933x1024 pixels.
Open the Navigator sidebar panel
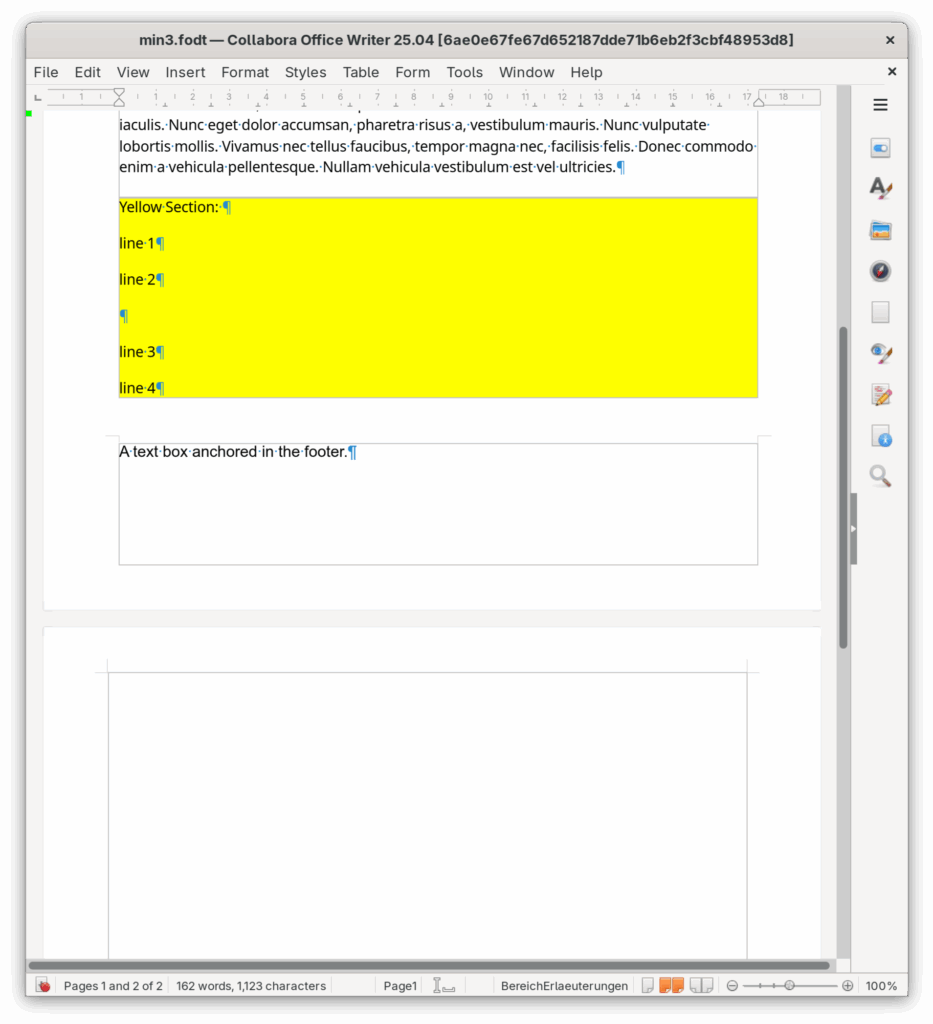pyautogui.click(x=880, y=271)
